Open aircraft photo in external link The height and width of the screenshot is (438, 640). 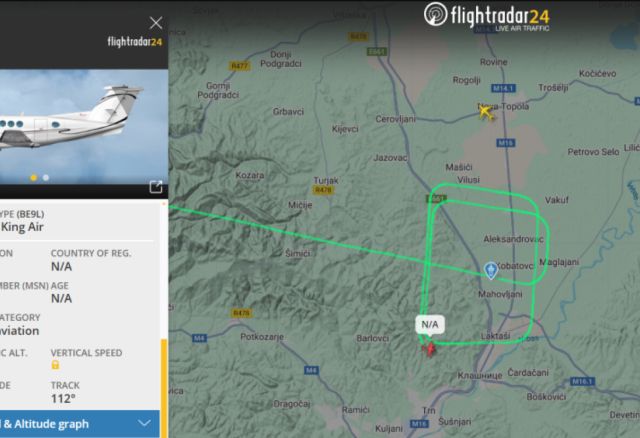pos(156,187)
